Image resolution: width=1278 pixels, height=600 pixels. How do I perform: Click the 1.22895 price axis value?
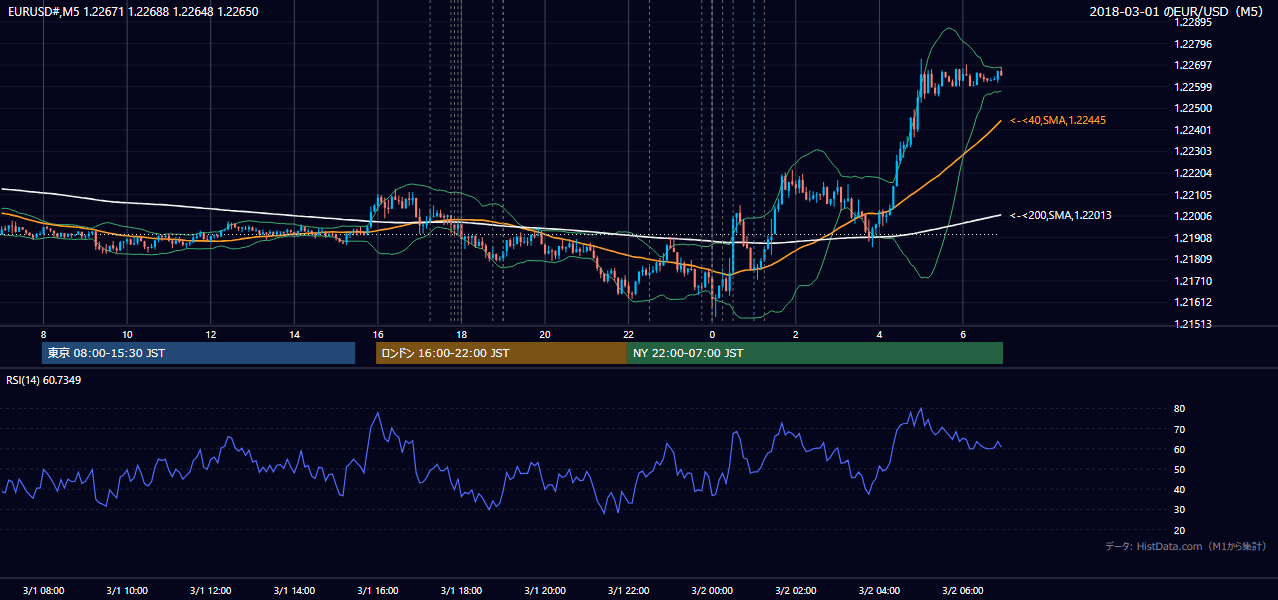(1192, 22)
